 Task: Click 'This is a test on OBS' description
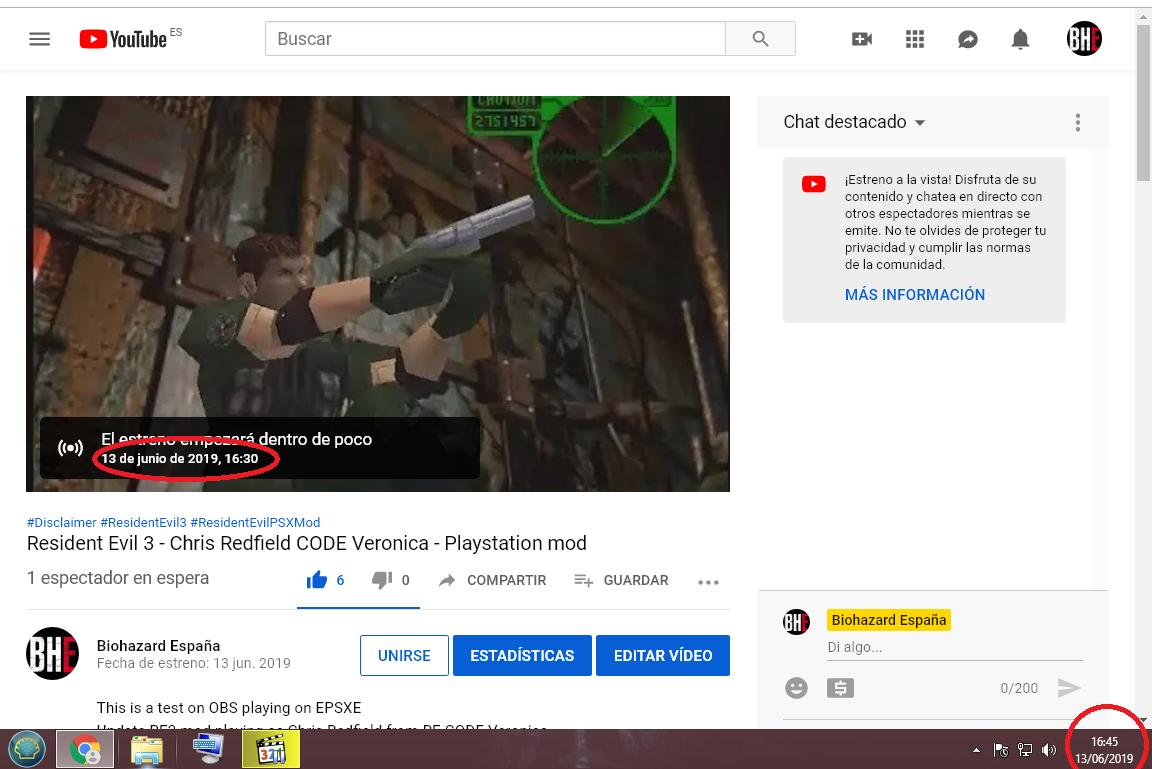[229, 708]
